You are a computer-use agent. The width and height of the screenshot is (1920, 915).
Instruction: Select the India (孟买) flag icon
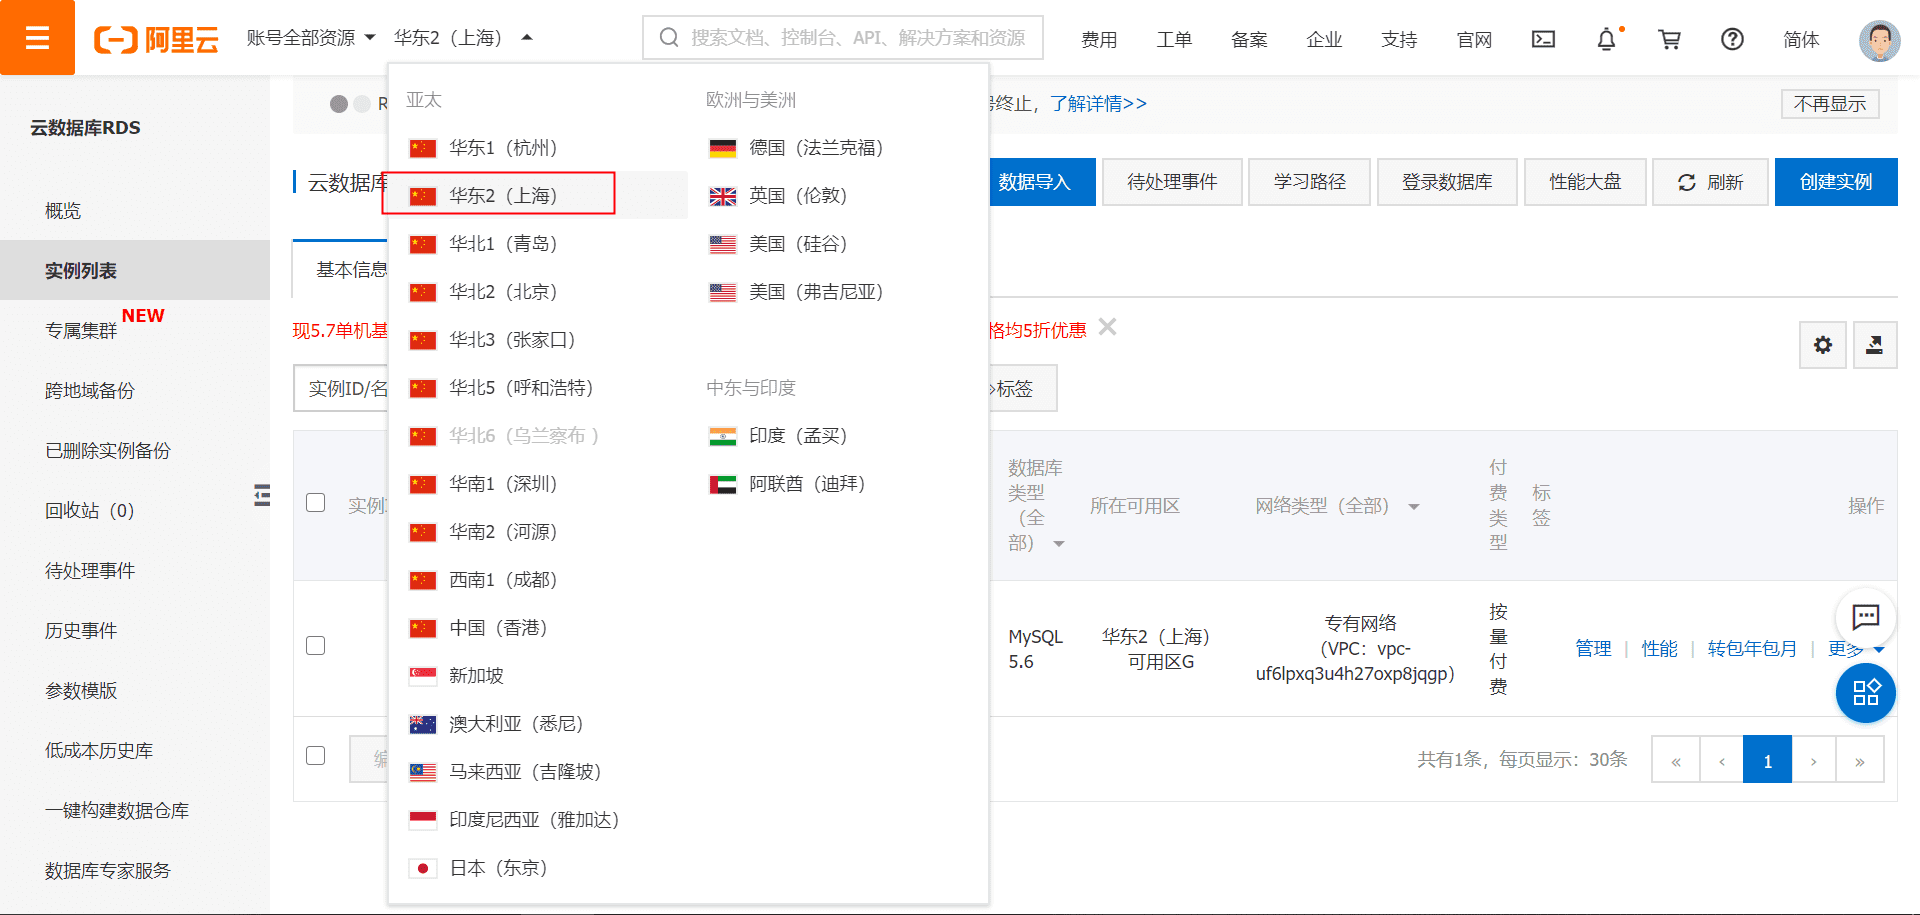click(723, 436)
